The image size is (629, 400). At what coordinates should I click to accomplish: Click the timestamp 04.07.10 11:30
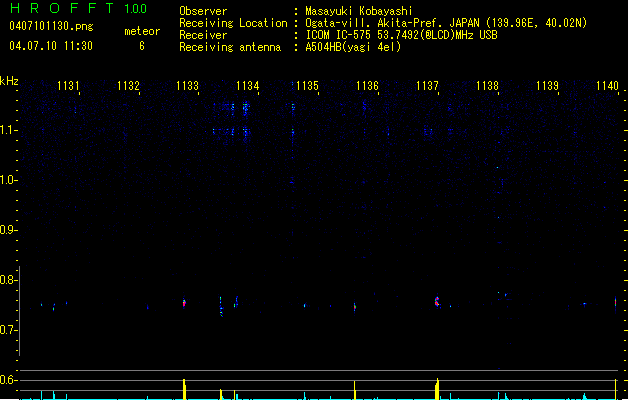click(x=51, y=46)
